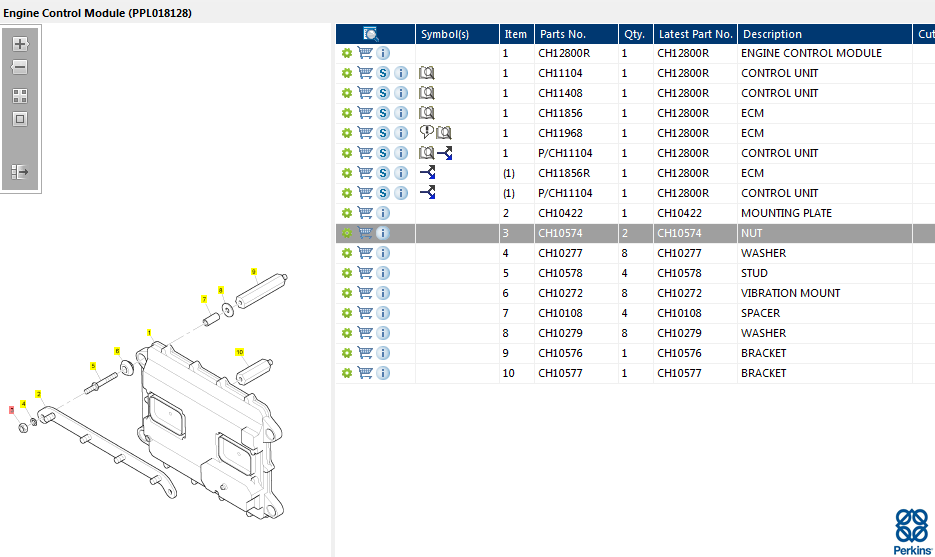
Task: Click the note bubble symbol for CH11968
Action: point(425,132)
